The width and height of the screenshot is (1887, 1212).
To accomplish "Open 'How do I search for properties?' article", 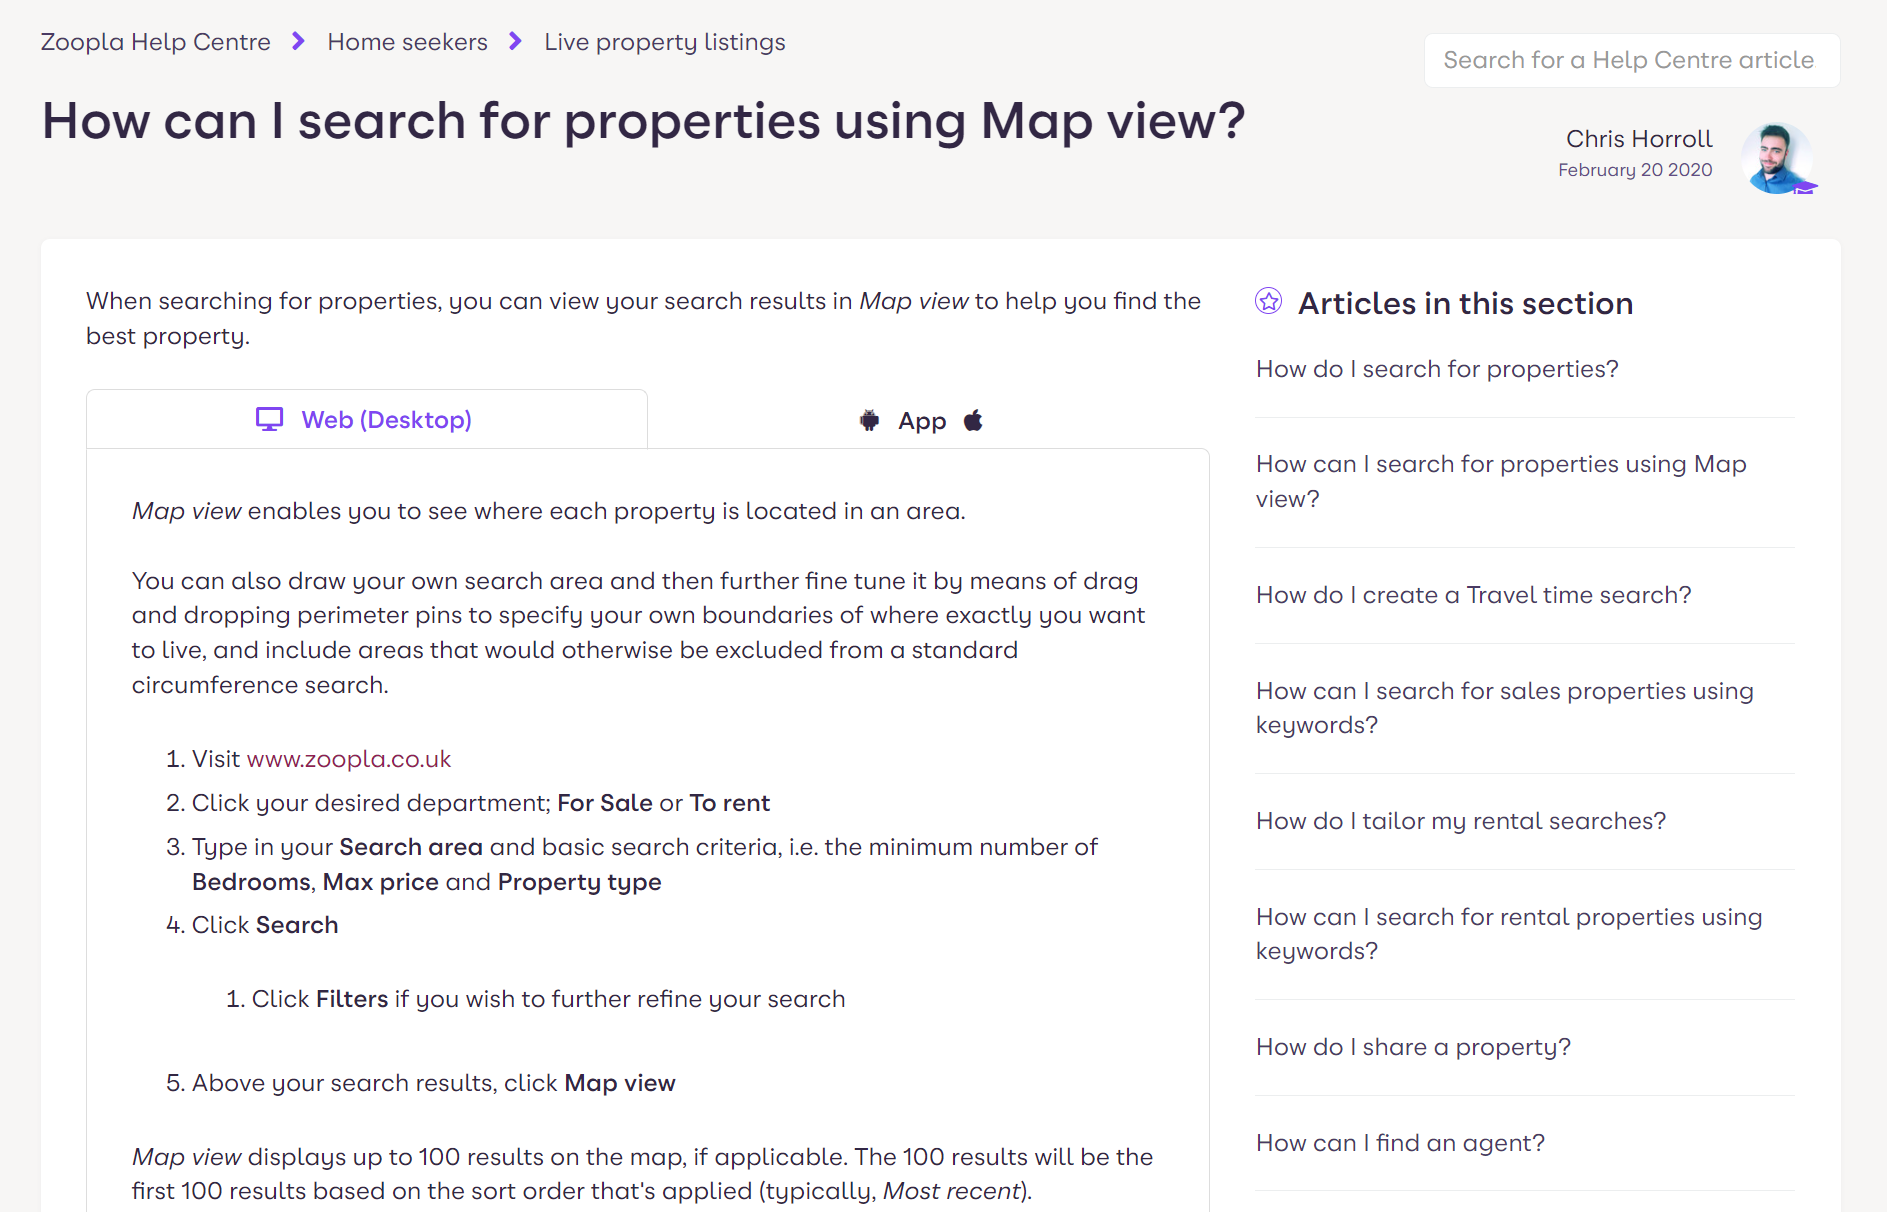I will (x=1437, y=369).
